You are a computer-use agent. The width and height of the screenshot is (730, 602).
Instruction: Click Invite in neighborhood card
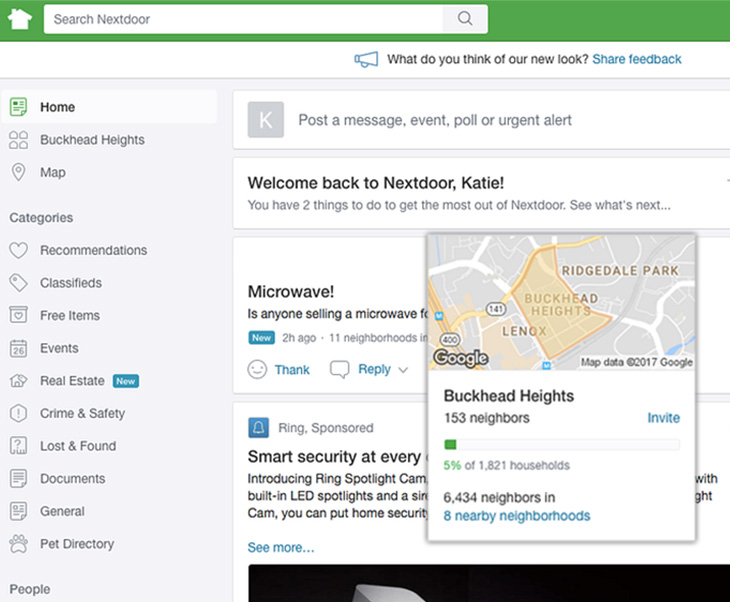click(x=663, y=418)
